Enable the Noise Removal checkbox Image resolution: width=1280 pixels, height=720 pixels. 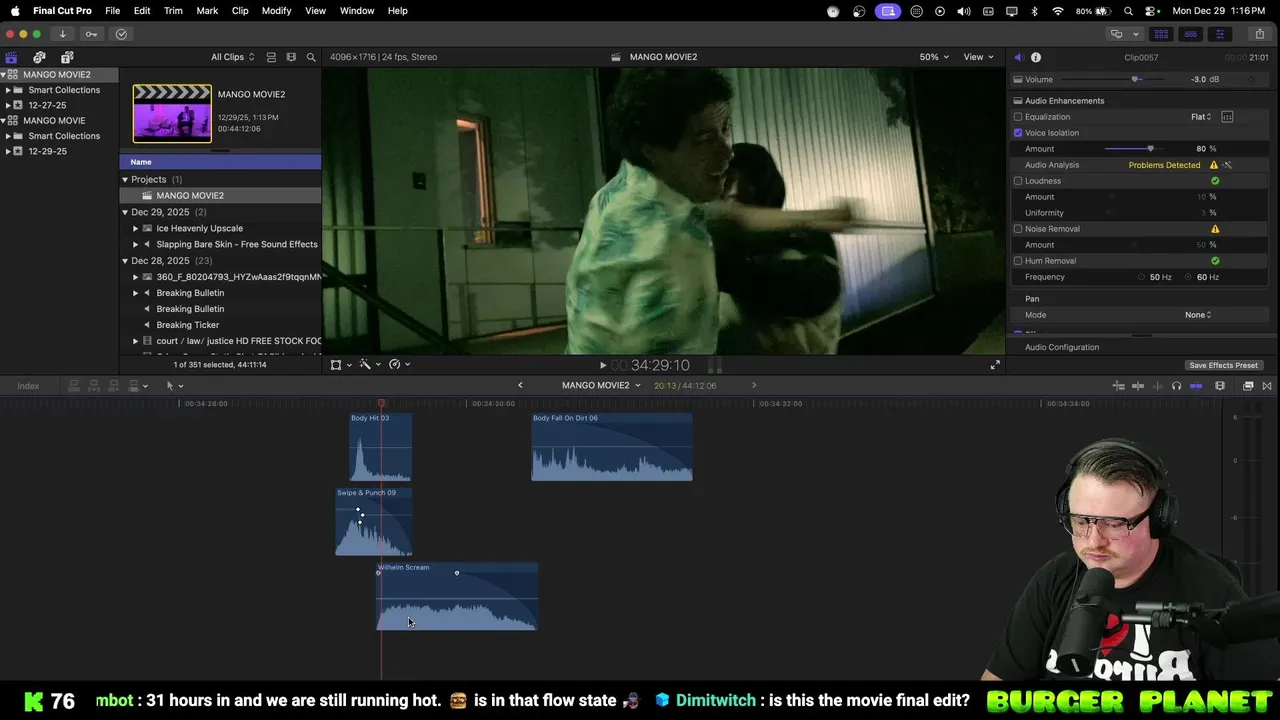click(x=1018, y=229)
